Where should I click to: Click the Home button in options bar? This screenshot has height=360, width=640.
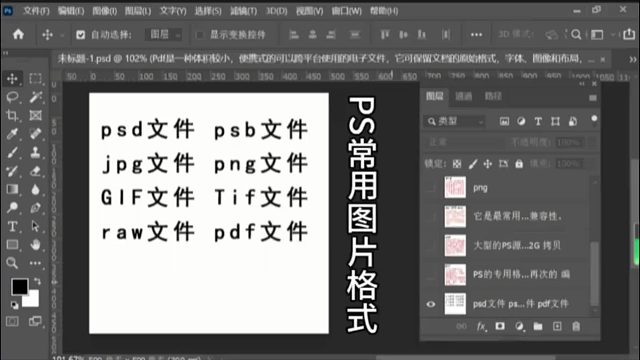18,34
